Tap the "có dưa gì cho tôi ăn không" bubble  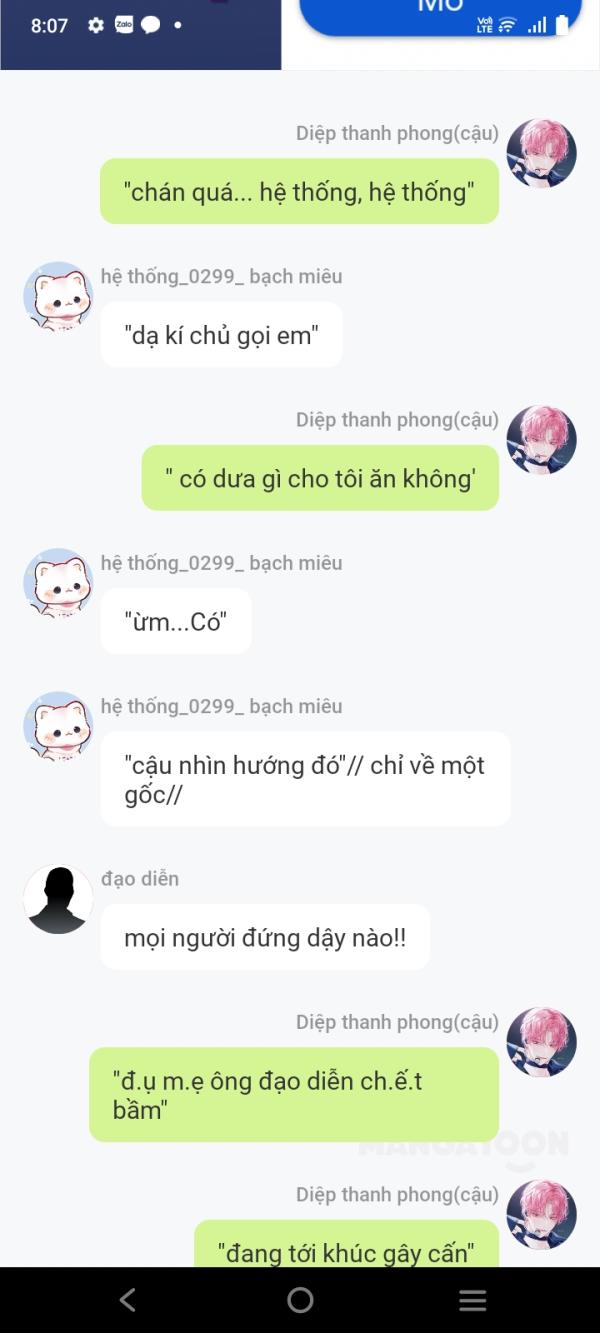pos(320,478)
